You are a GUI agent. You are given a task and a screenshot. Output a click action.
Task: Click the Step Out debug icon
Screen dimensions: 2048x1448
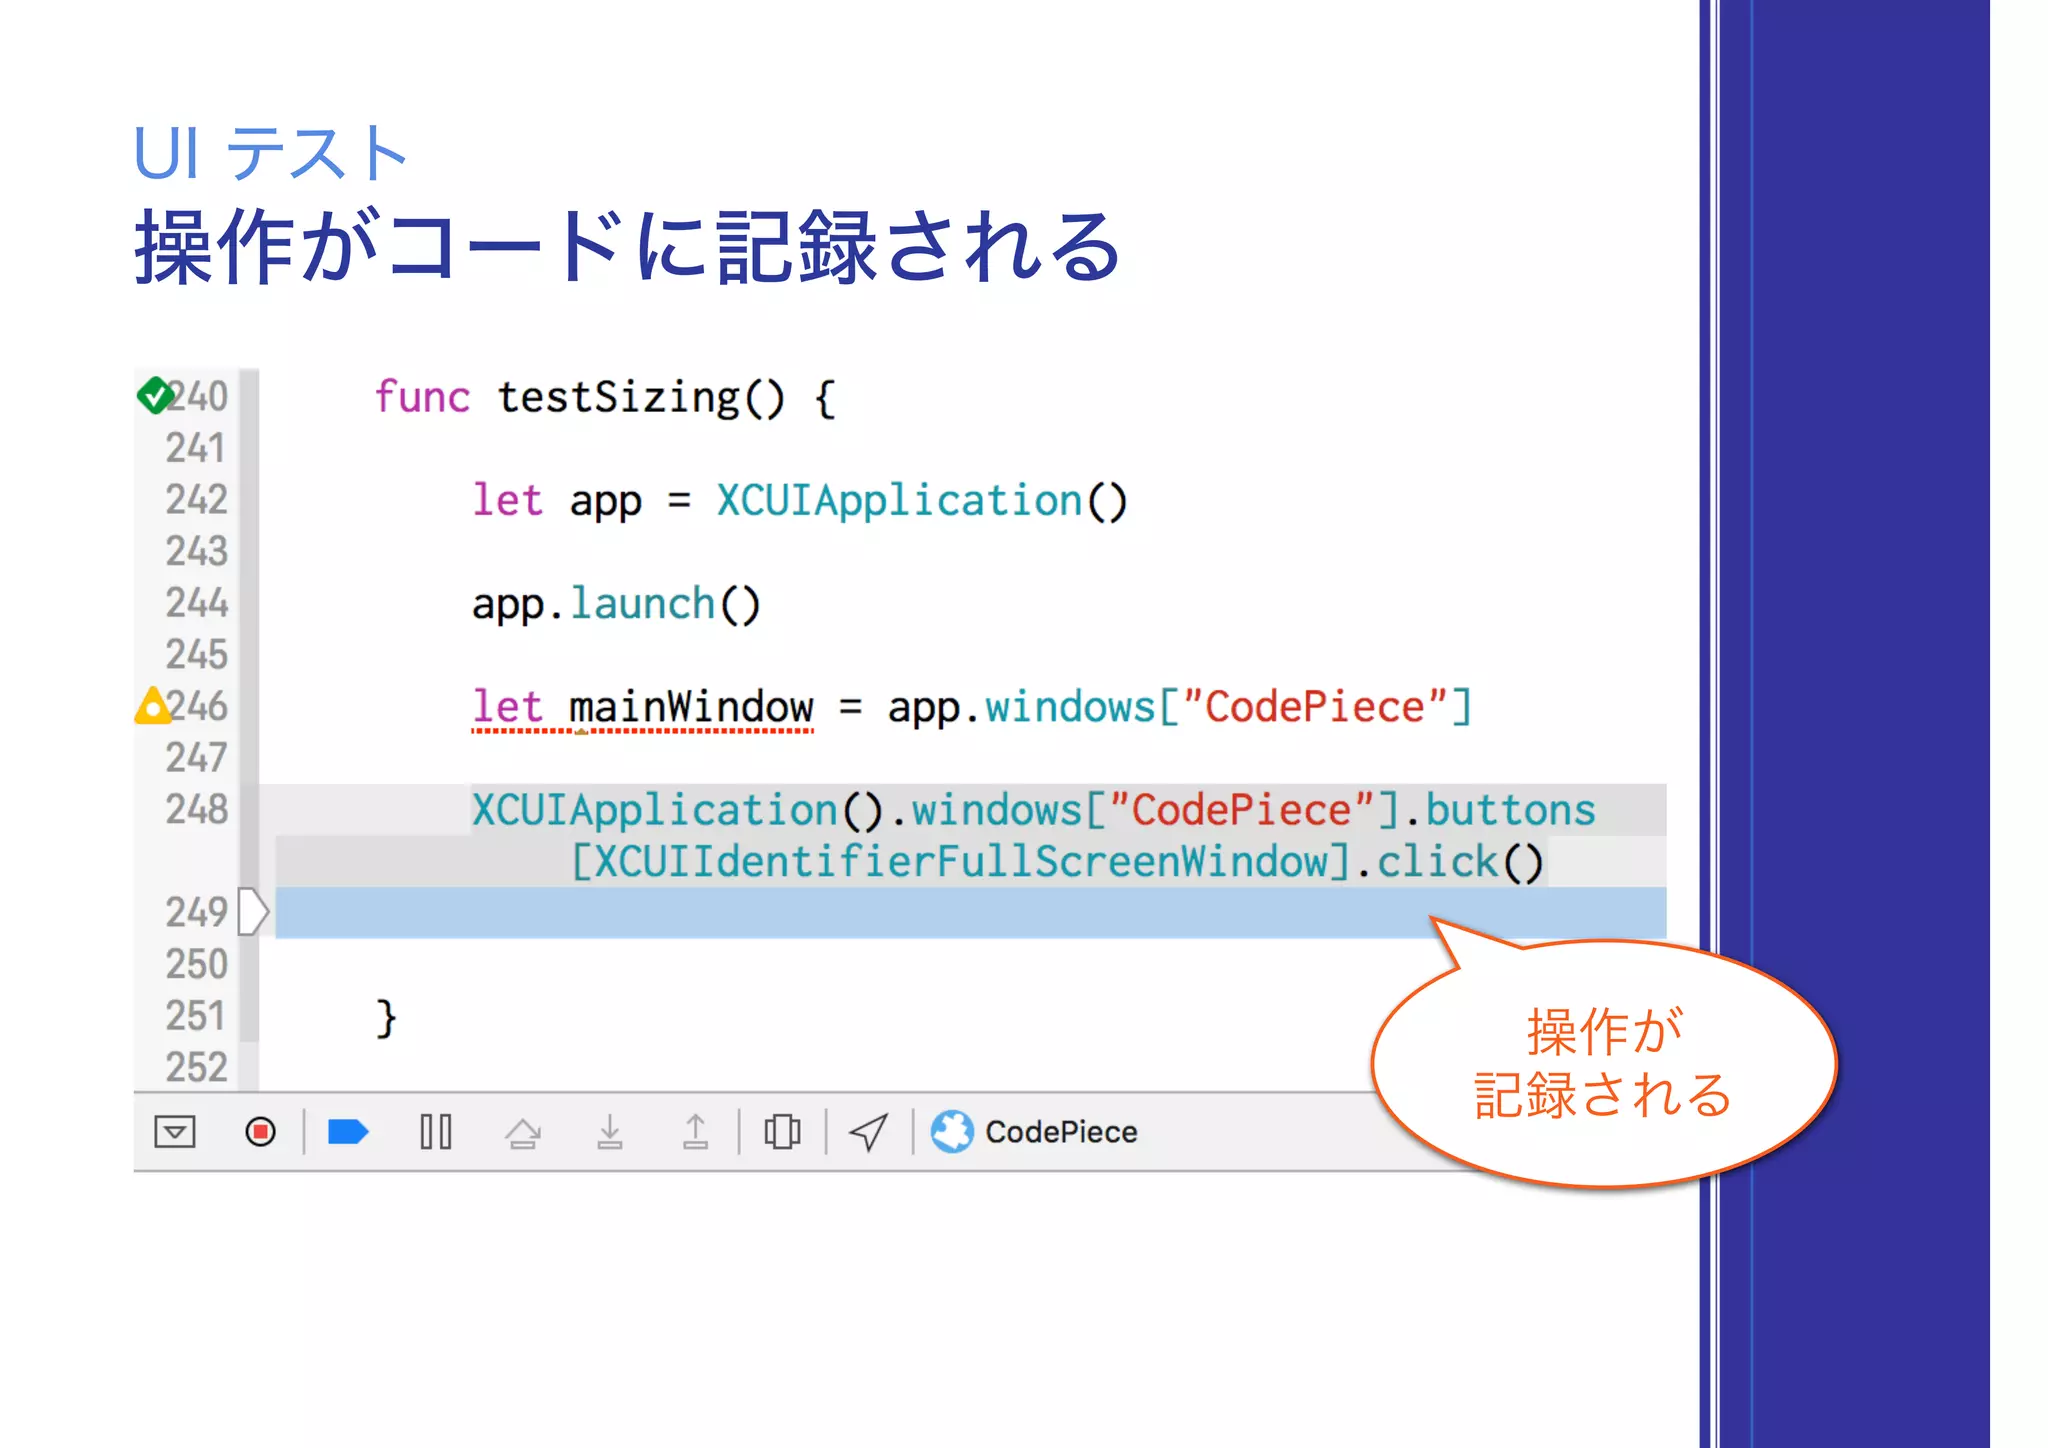tap(695, 1132)
